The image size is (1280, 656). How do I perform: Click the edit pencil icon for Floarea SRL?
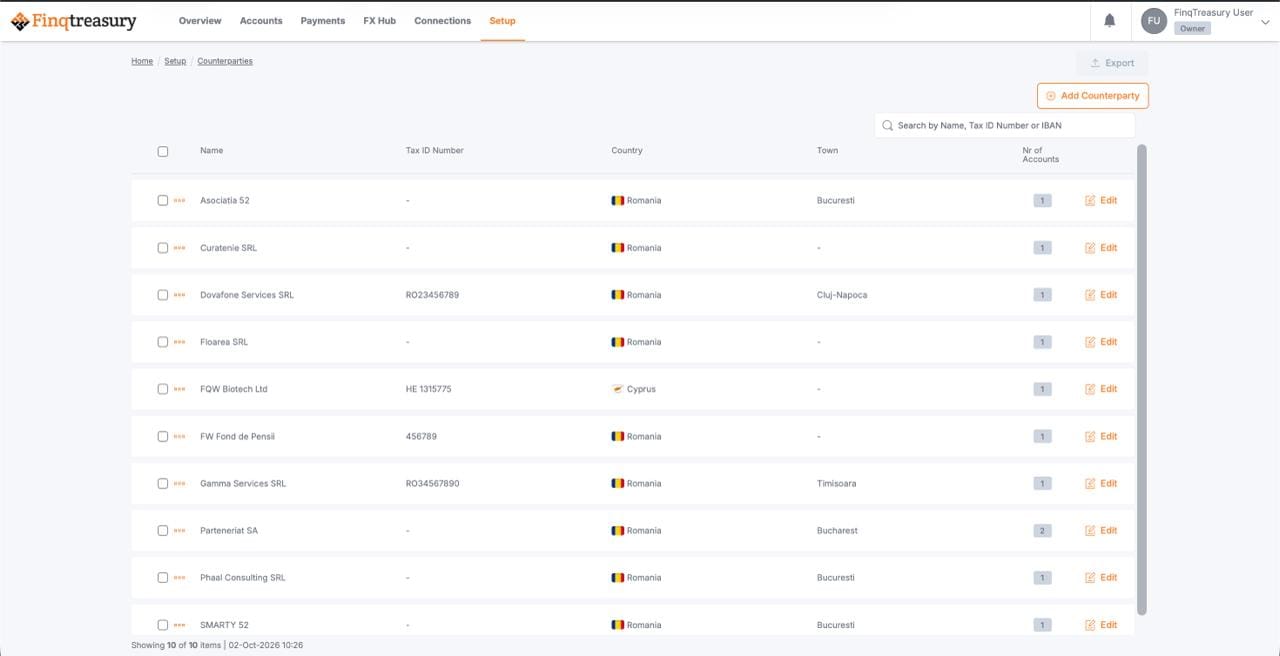tap(1090, 342)
